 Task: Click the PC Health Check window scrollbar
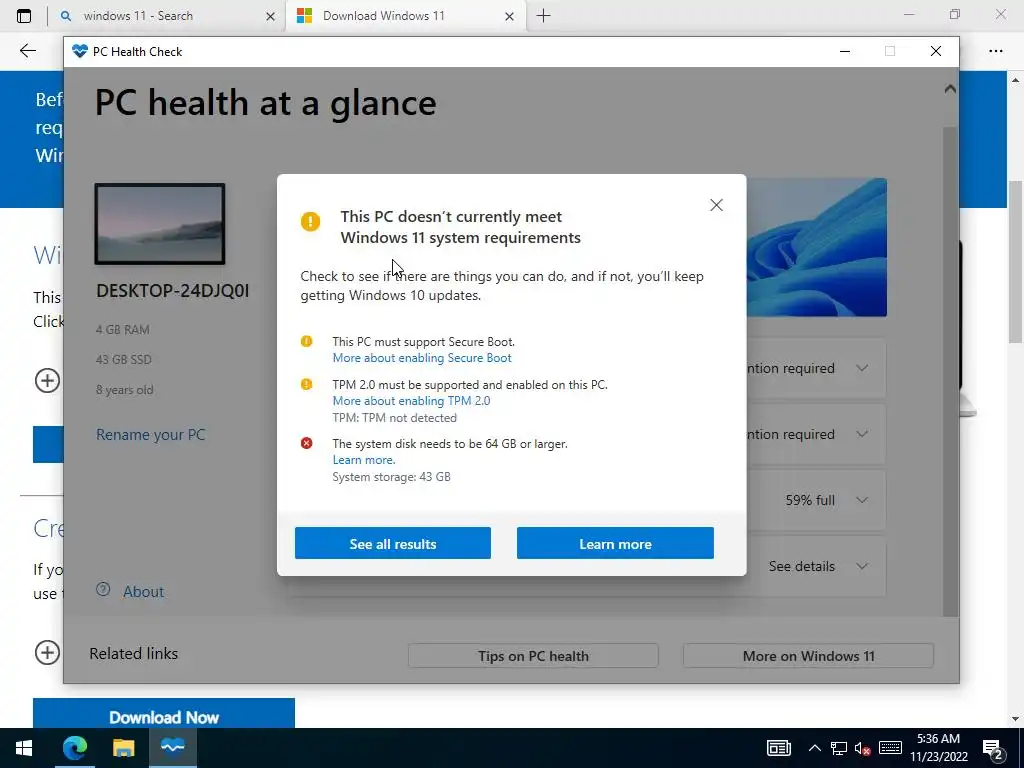coord(950,371)
